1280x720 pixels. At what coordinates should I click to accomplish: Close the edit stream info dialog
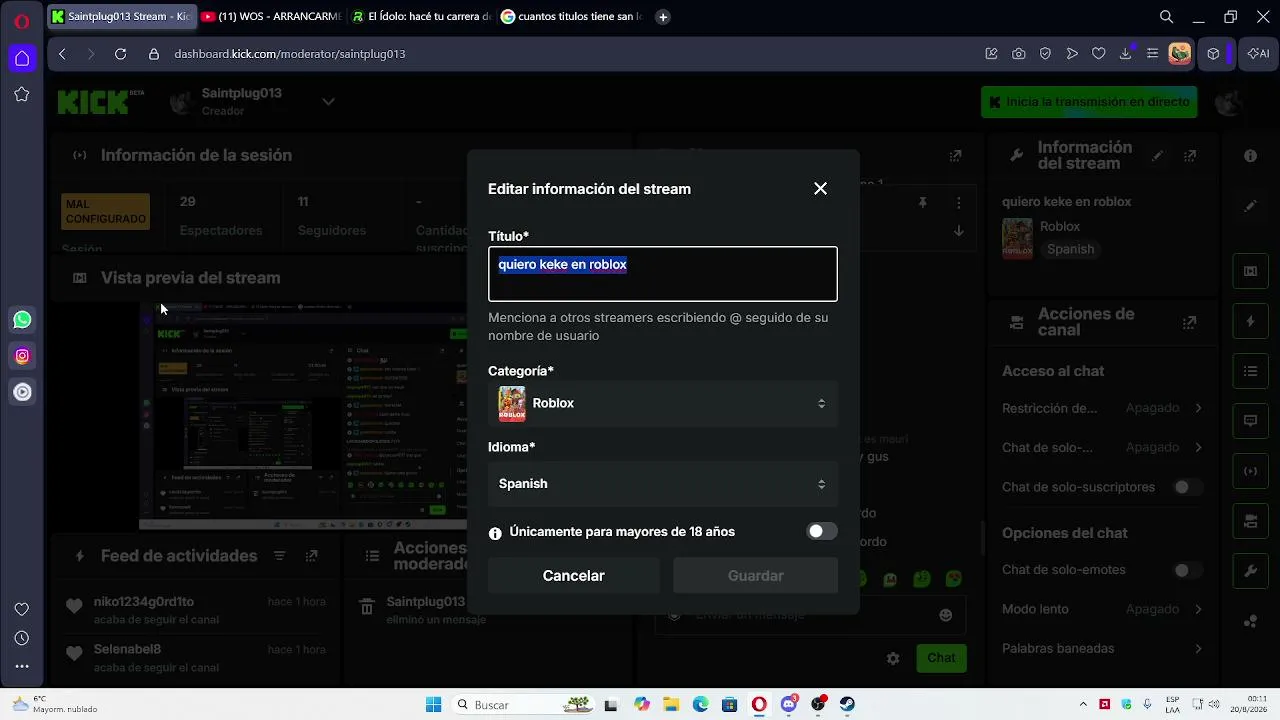[x=820, y=188]
